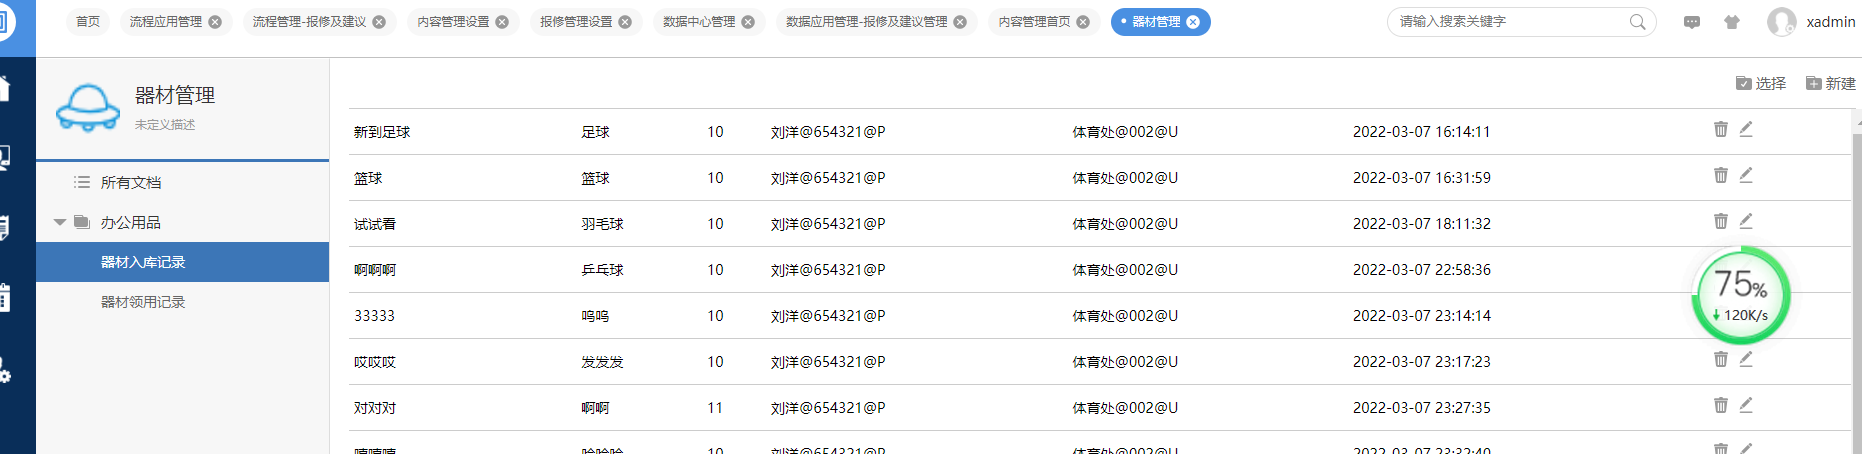
Task: Open 器材领用记录 in the sidebar
Action: 143,302
